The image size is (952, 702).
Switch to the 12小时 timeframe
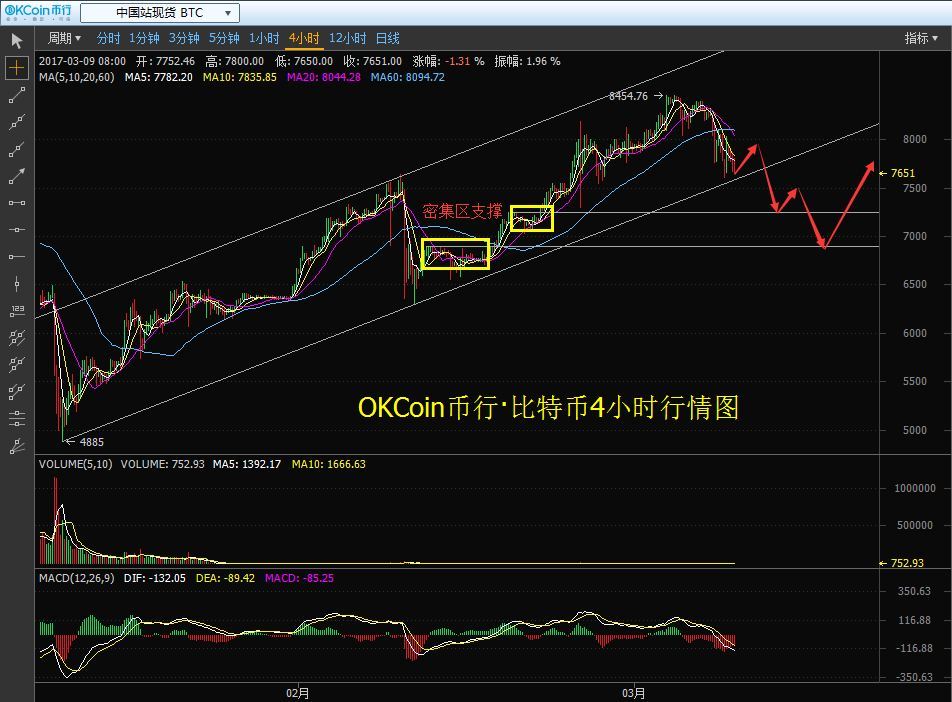tap(348, 38)
